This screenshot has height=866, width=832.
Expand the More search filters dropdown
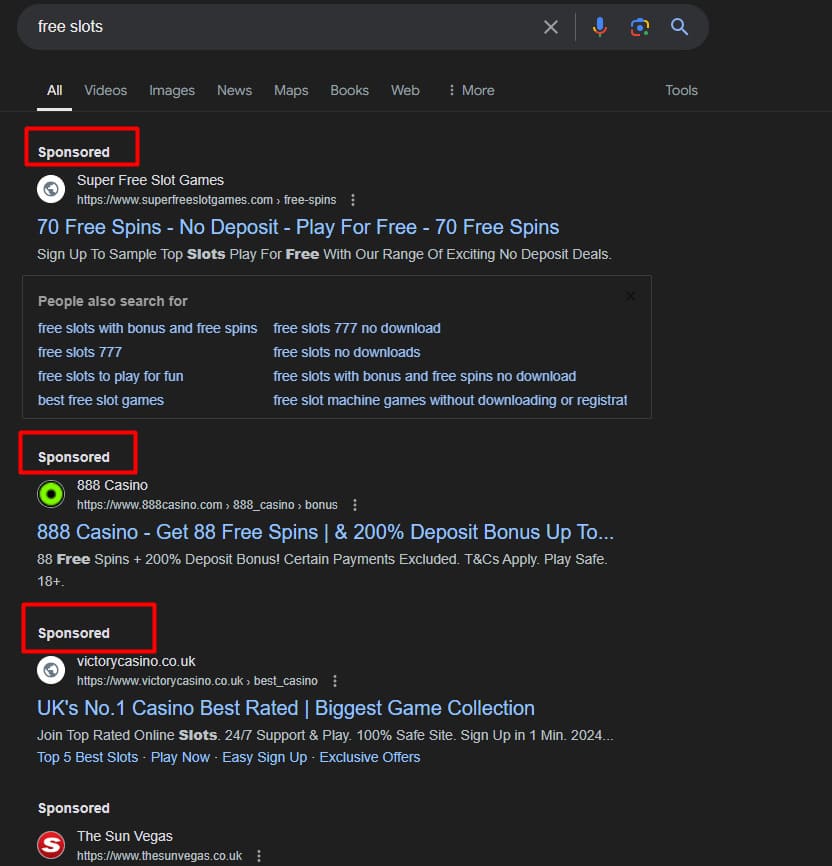pos(471,90)
